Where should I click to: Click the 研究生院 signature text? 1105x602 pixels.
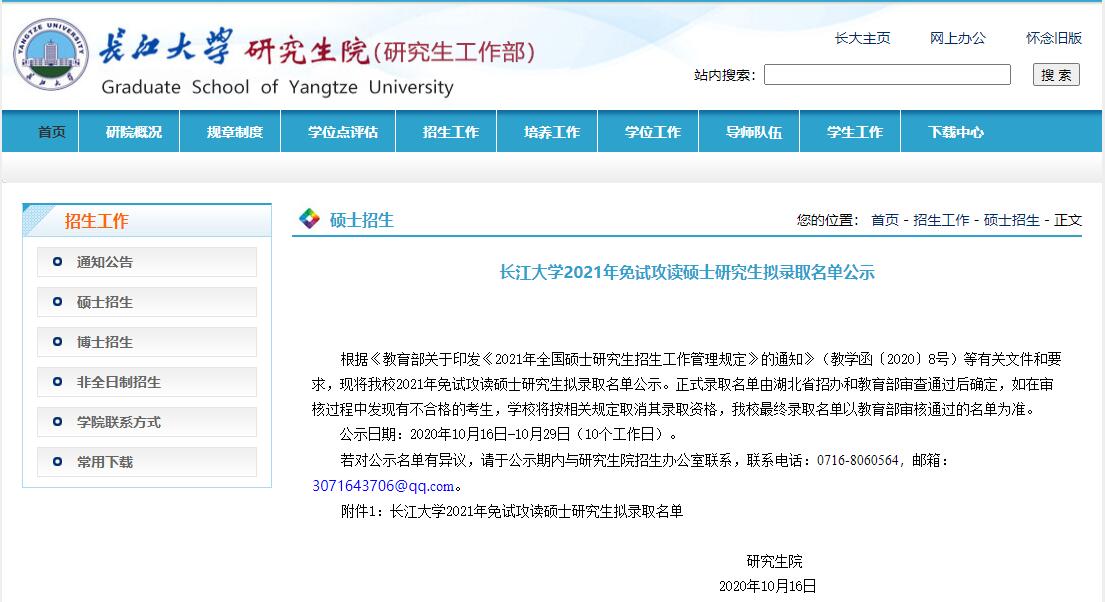pyautogui.click(x=774, y=561)
